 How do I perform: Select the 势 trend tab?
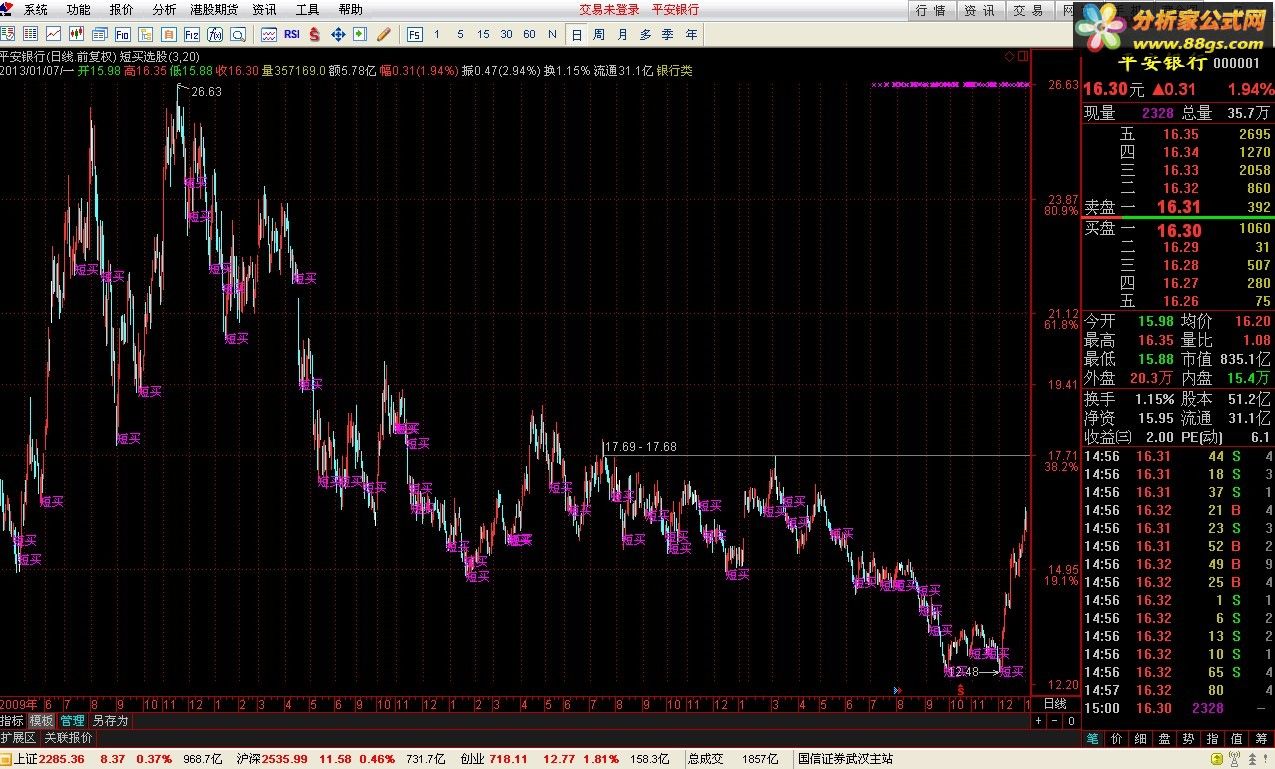tap(1189, 738)
